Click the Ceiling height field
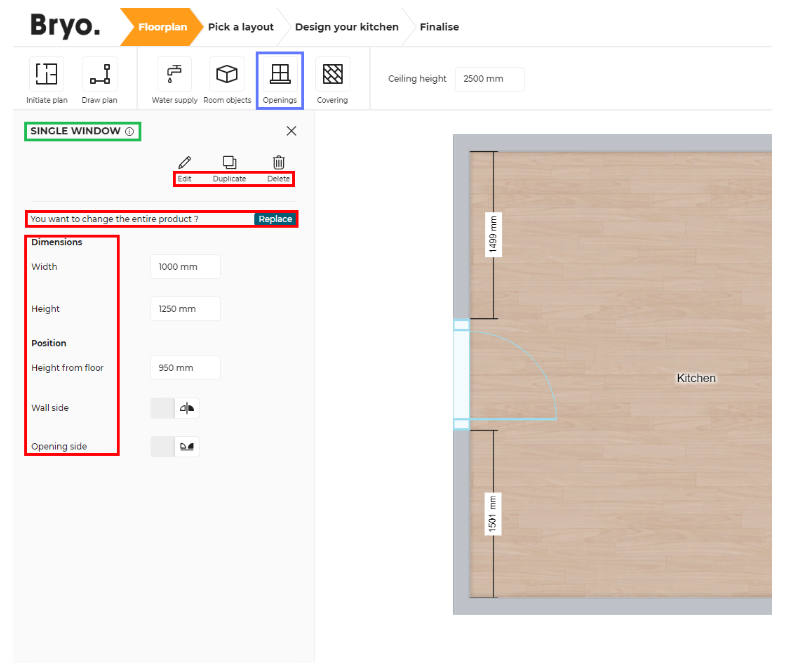Image resolution: width=785 pixels, height=663 pixels. (489, 78)
